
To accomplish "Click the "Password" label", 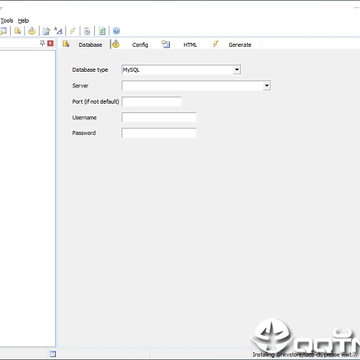I will [x=84, y=133].
